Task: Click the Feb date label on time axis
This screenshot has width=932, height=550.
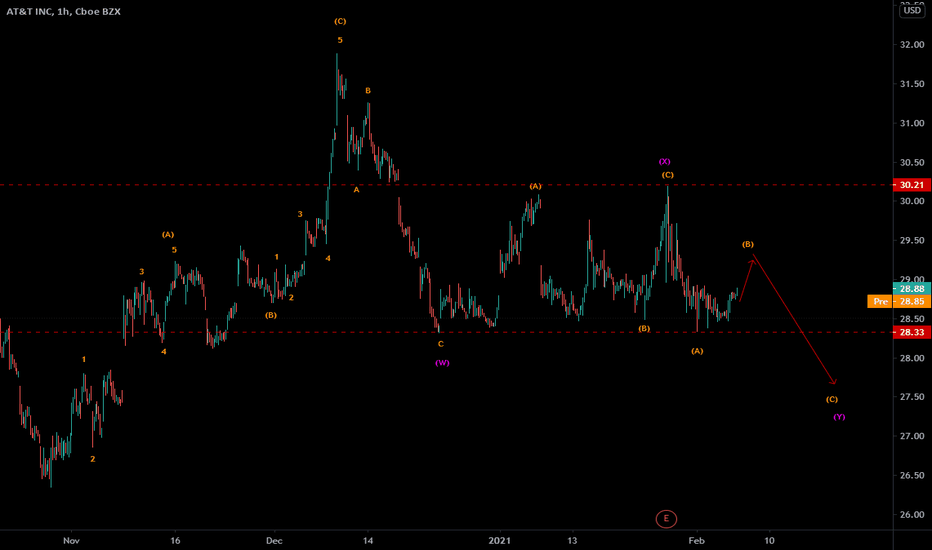Action: click(x=697, y=540)
